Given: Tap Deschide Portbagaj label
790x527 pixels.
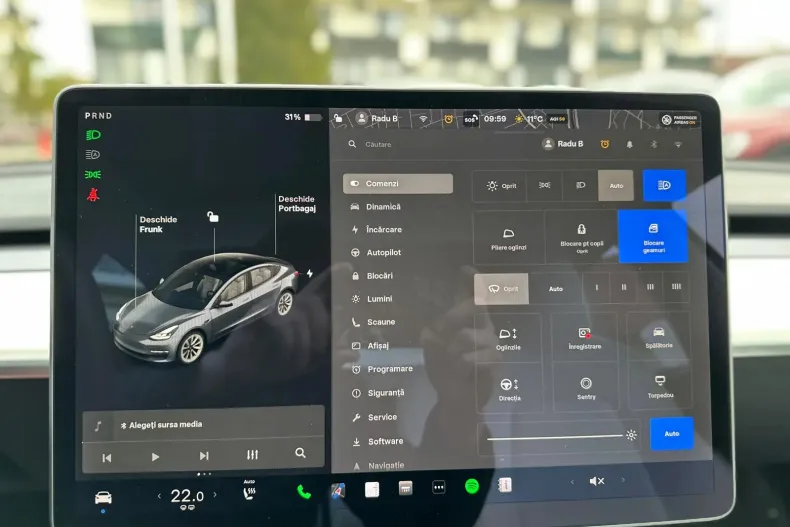Looking at the screenshot, I should pos(296,204).
